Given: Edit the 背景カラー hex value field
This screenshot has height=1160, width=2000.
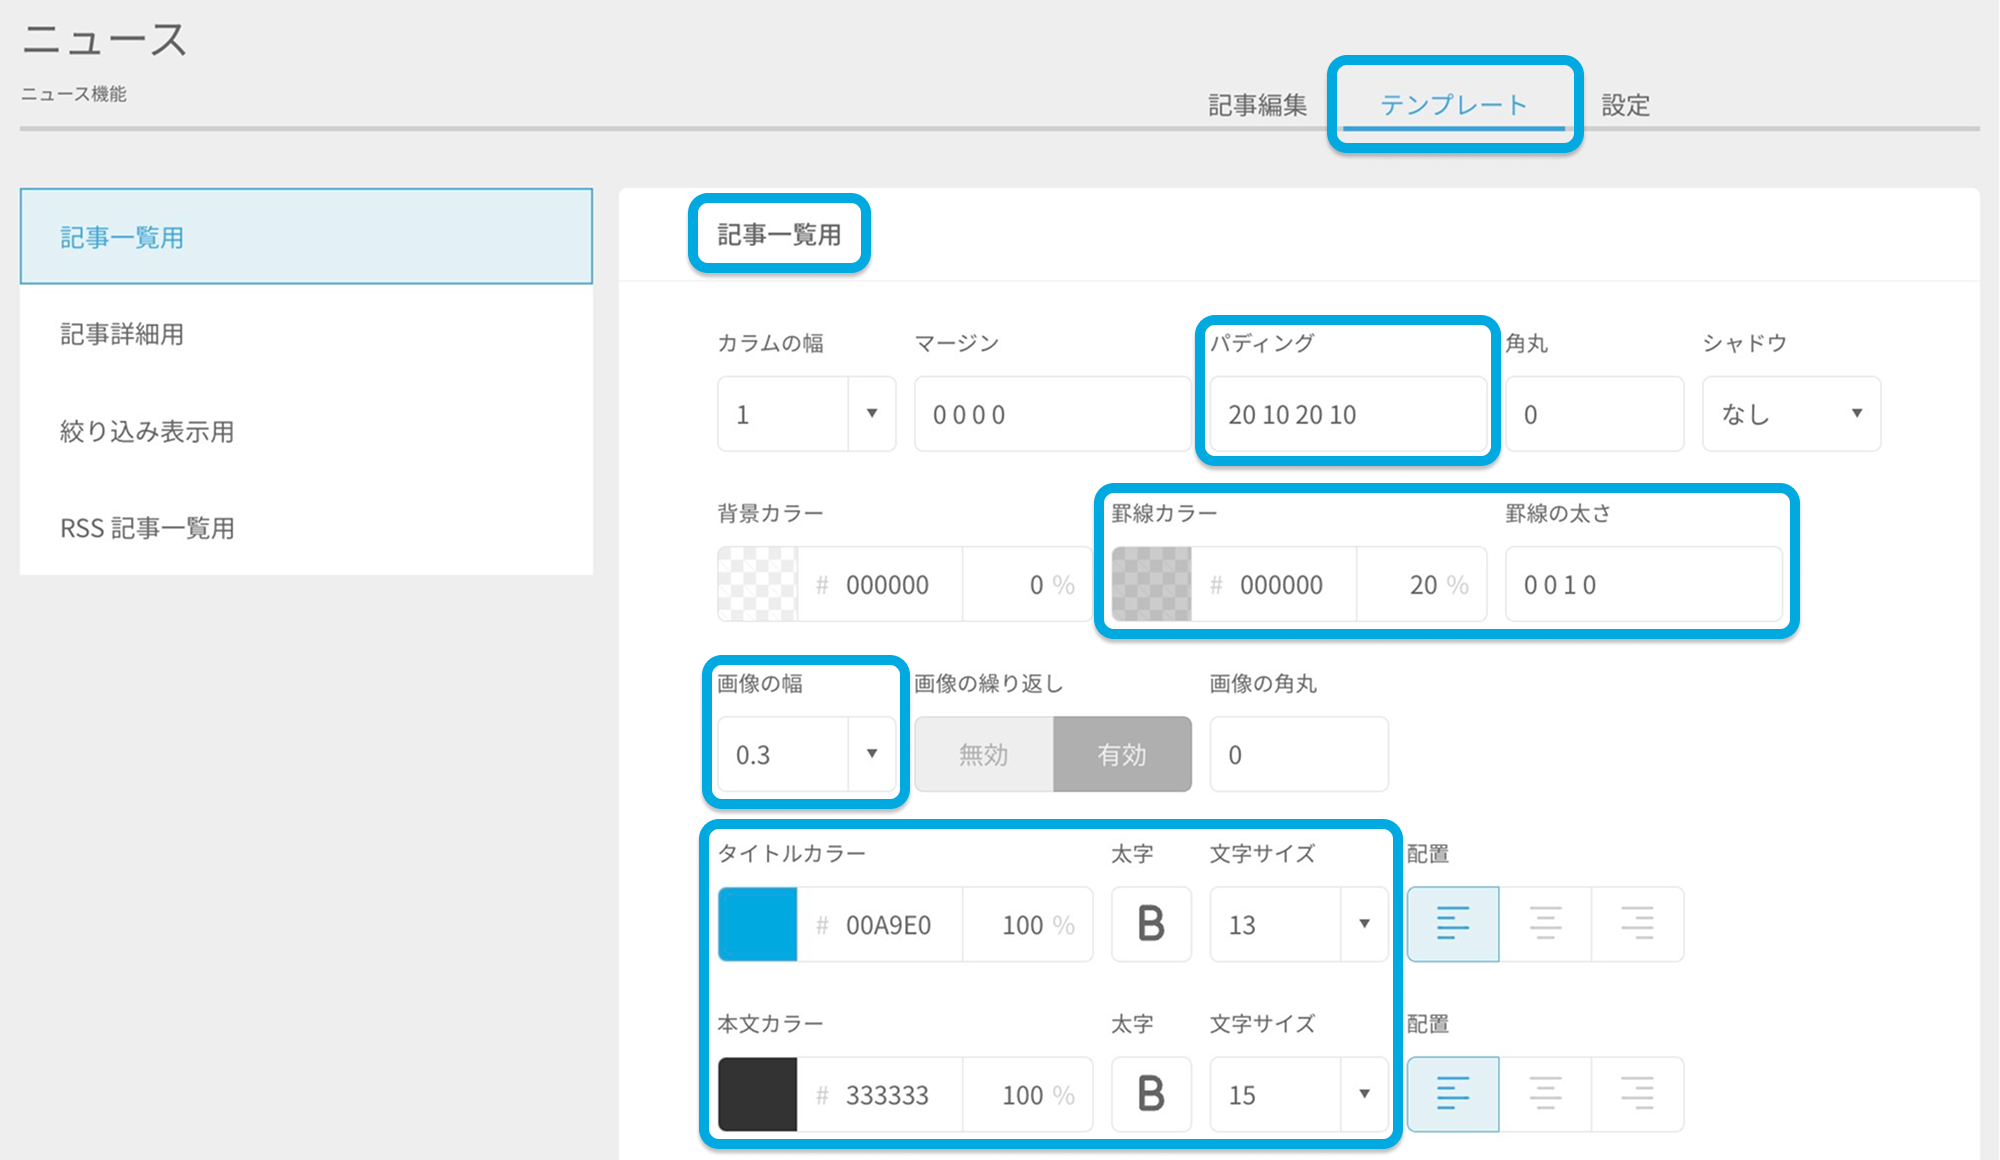Looking at the screenshot, I should [880, 584].
